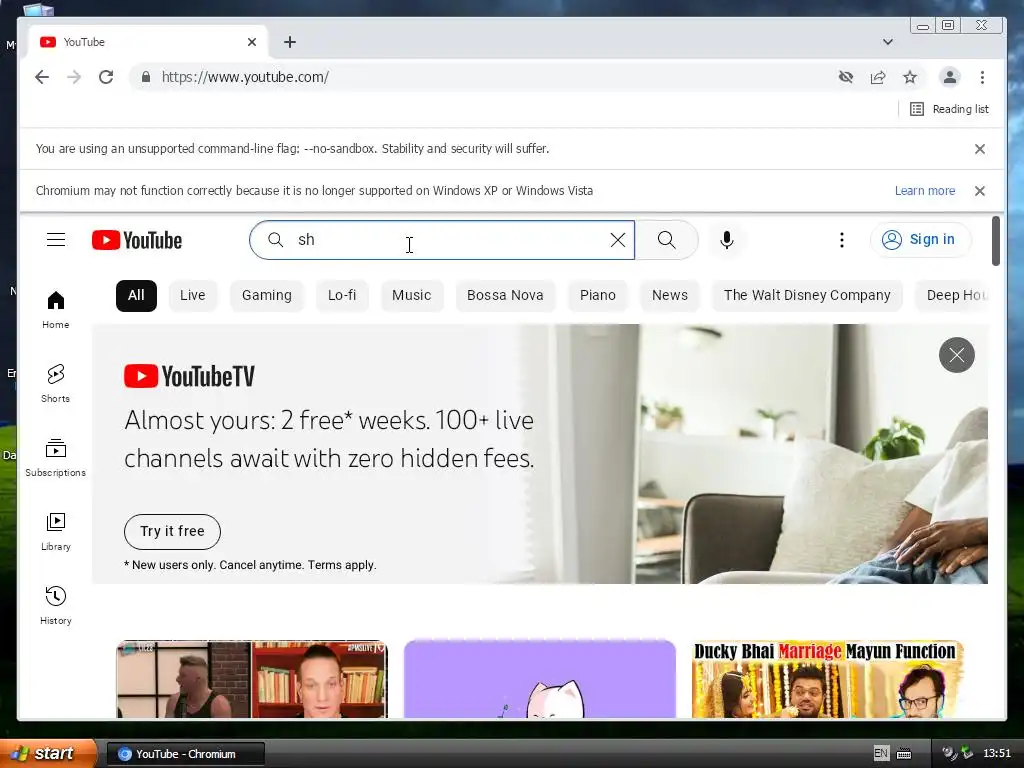This screenshot has width=1024, height=768.
Task: Open the two men livestream thumbnail
Action: coord(252,679)
